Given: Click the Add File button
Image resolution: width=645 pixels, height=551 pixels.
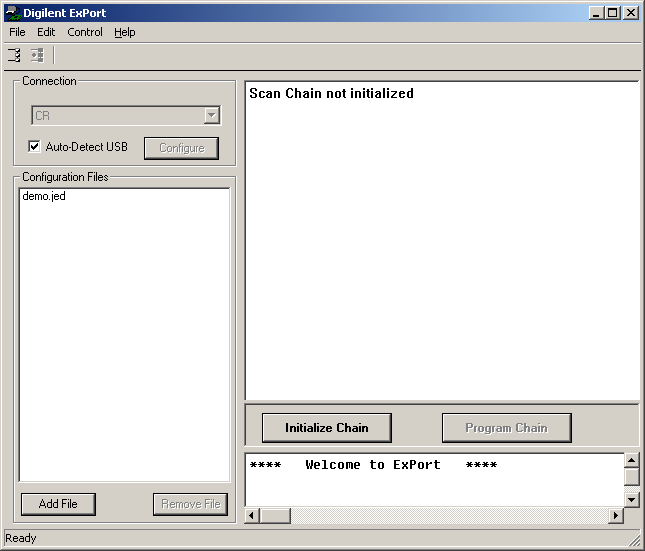Looking at the screenshot, I should 58,504.
